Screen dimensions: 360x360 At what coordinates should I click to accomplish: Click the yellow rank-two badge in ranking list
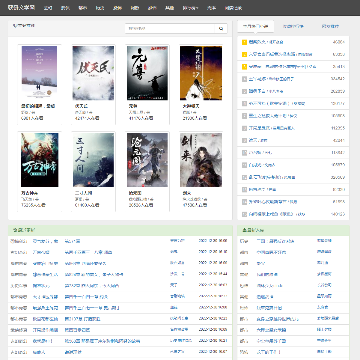click(244, 54)
